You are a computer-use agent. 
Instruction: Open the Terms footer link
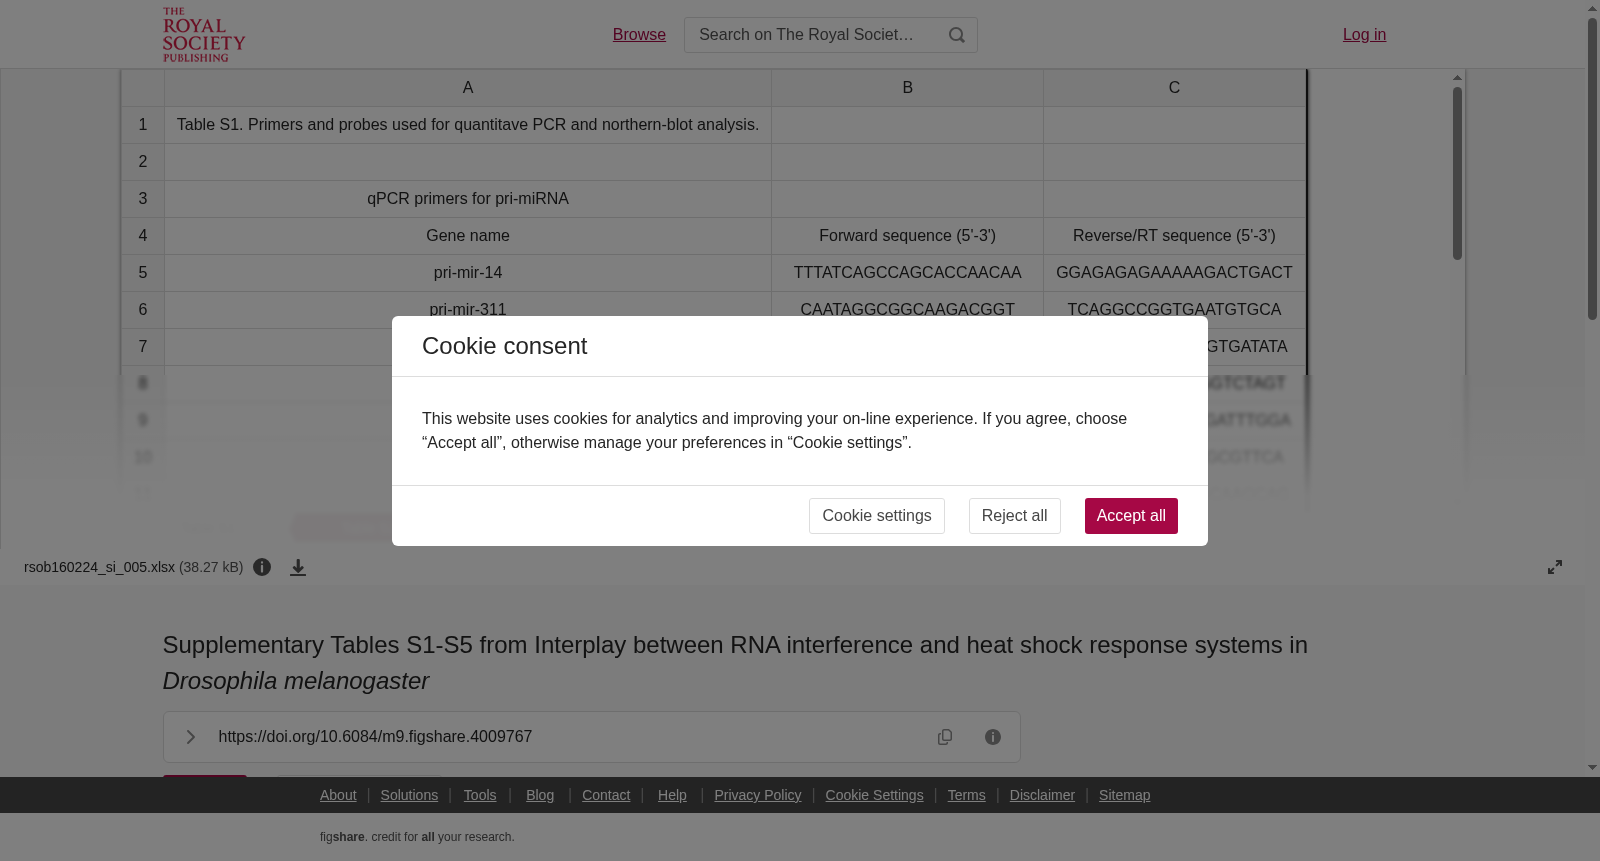[967, 795]
